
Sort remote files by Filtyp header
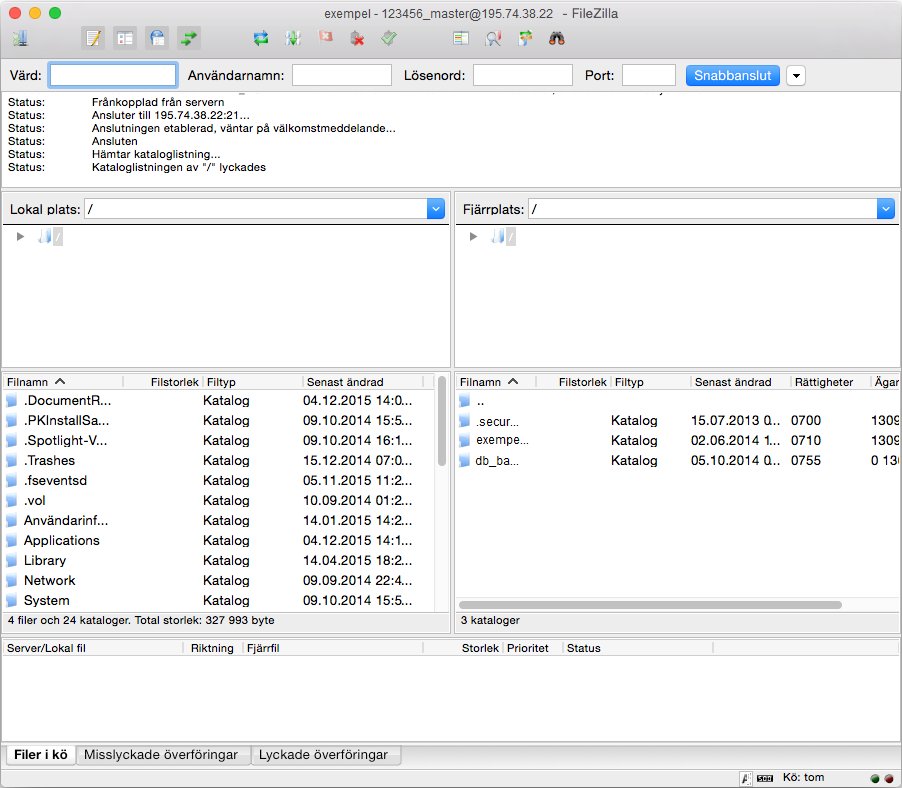pos(650,382)
